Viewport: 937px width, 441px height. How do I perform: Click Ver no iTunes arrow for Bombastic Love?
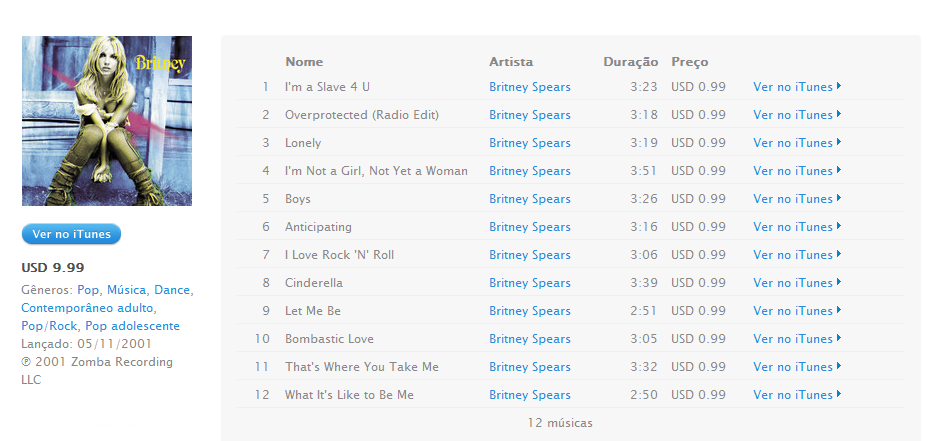click(x=797, y=339)
